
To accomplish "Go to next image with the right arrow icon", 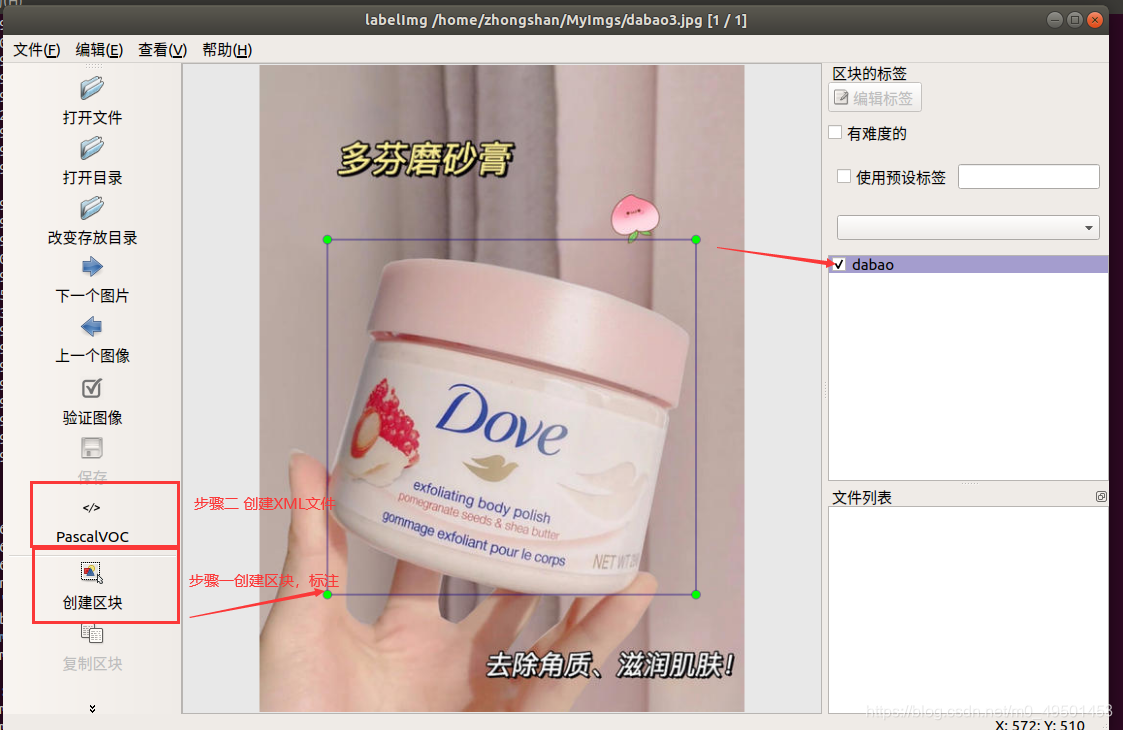I will click(x=92, y=267).
